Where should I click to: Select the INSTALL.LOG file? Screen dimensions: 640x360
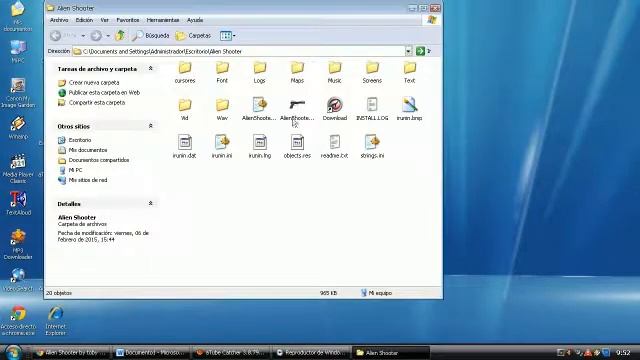pos(372,109)
